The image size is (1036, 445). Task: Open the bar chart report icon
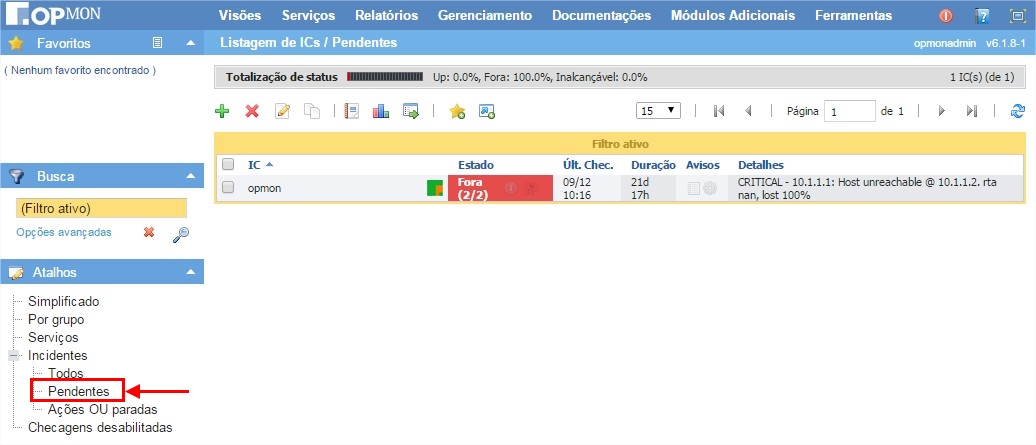coord(380,112)
